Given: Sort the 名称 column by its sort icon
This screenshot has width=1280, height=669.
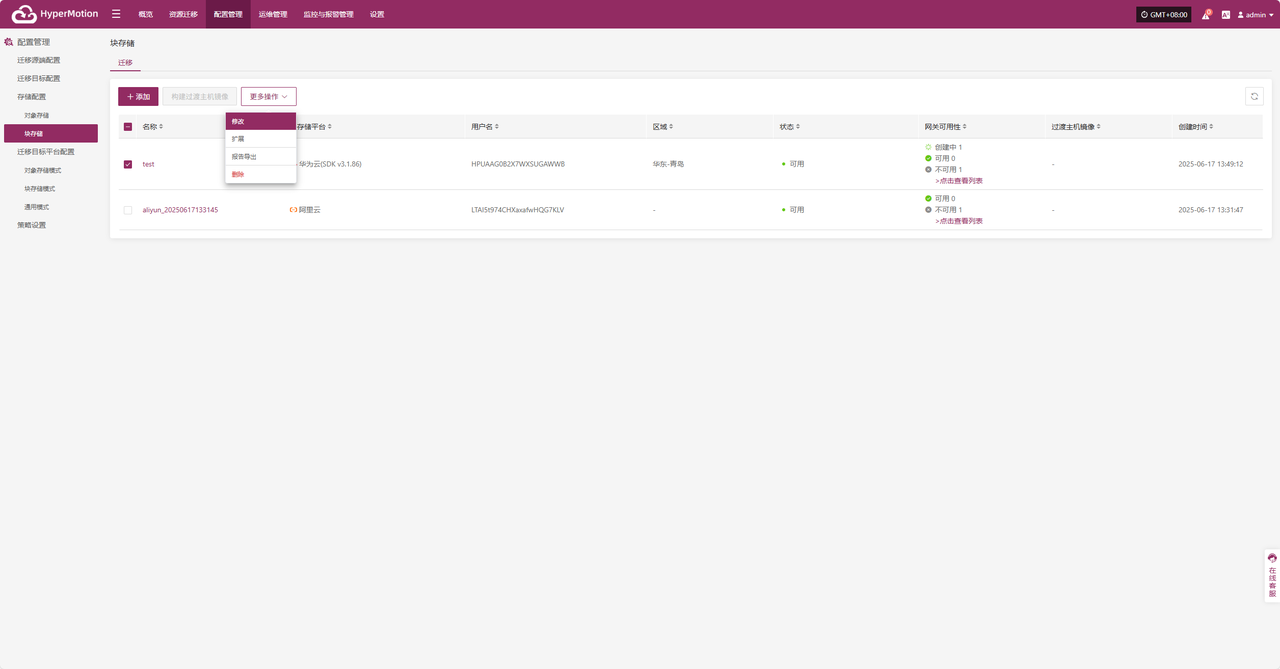Looking at the screenshot, I should 161,127.
